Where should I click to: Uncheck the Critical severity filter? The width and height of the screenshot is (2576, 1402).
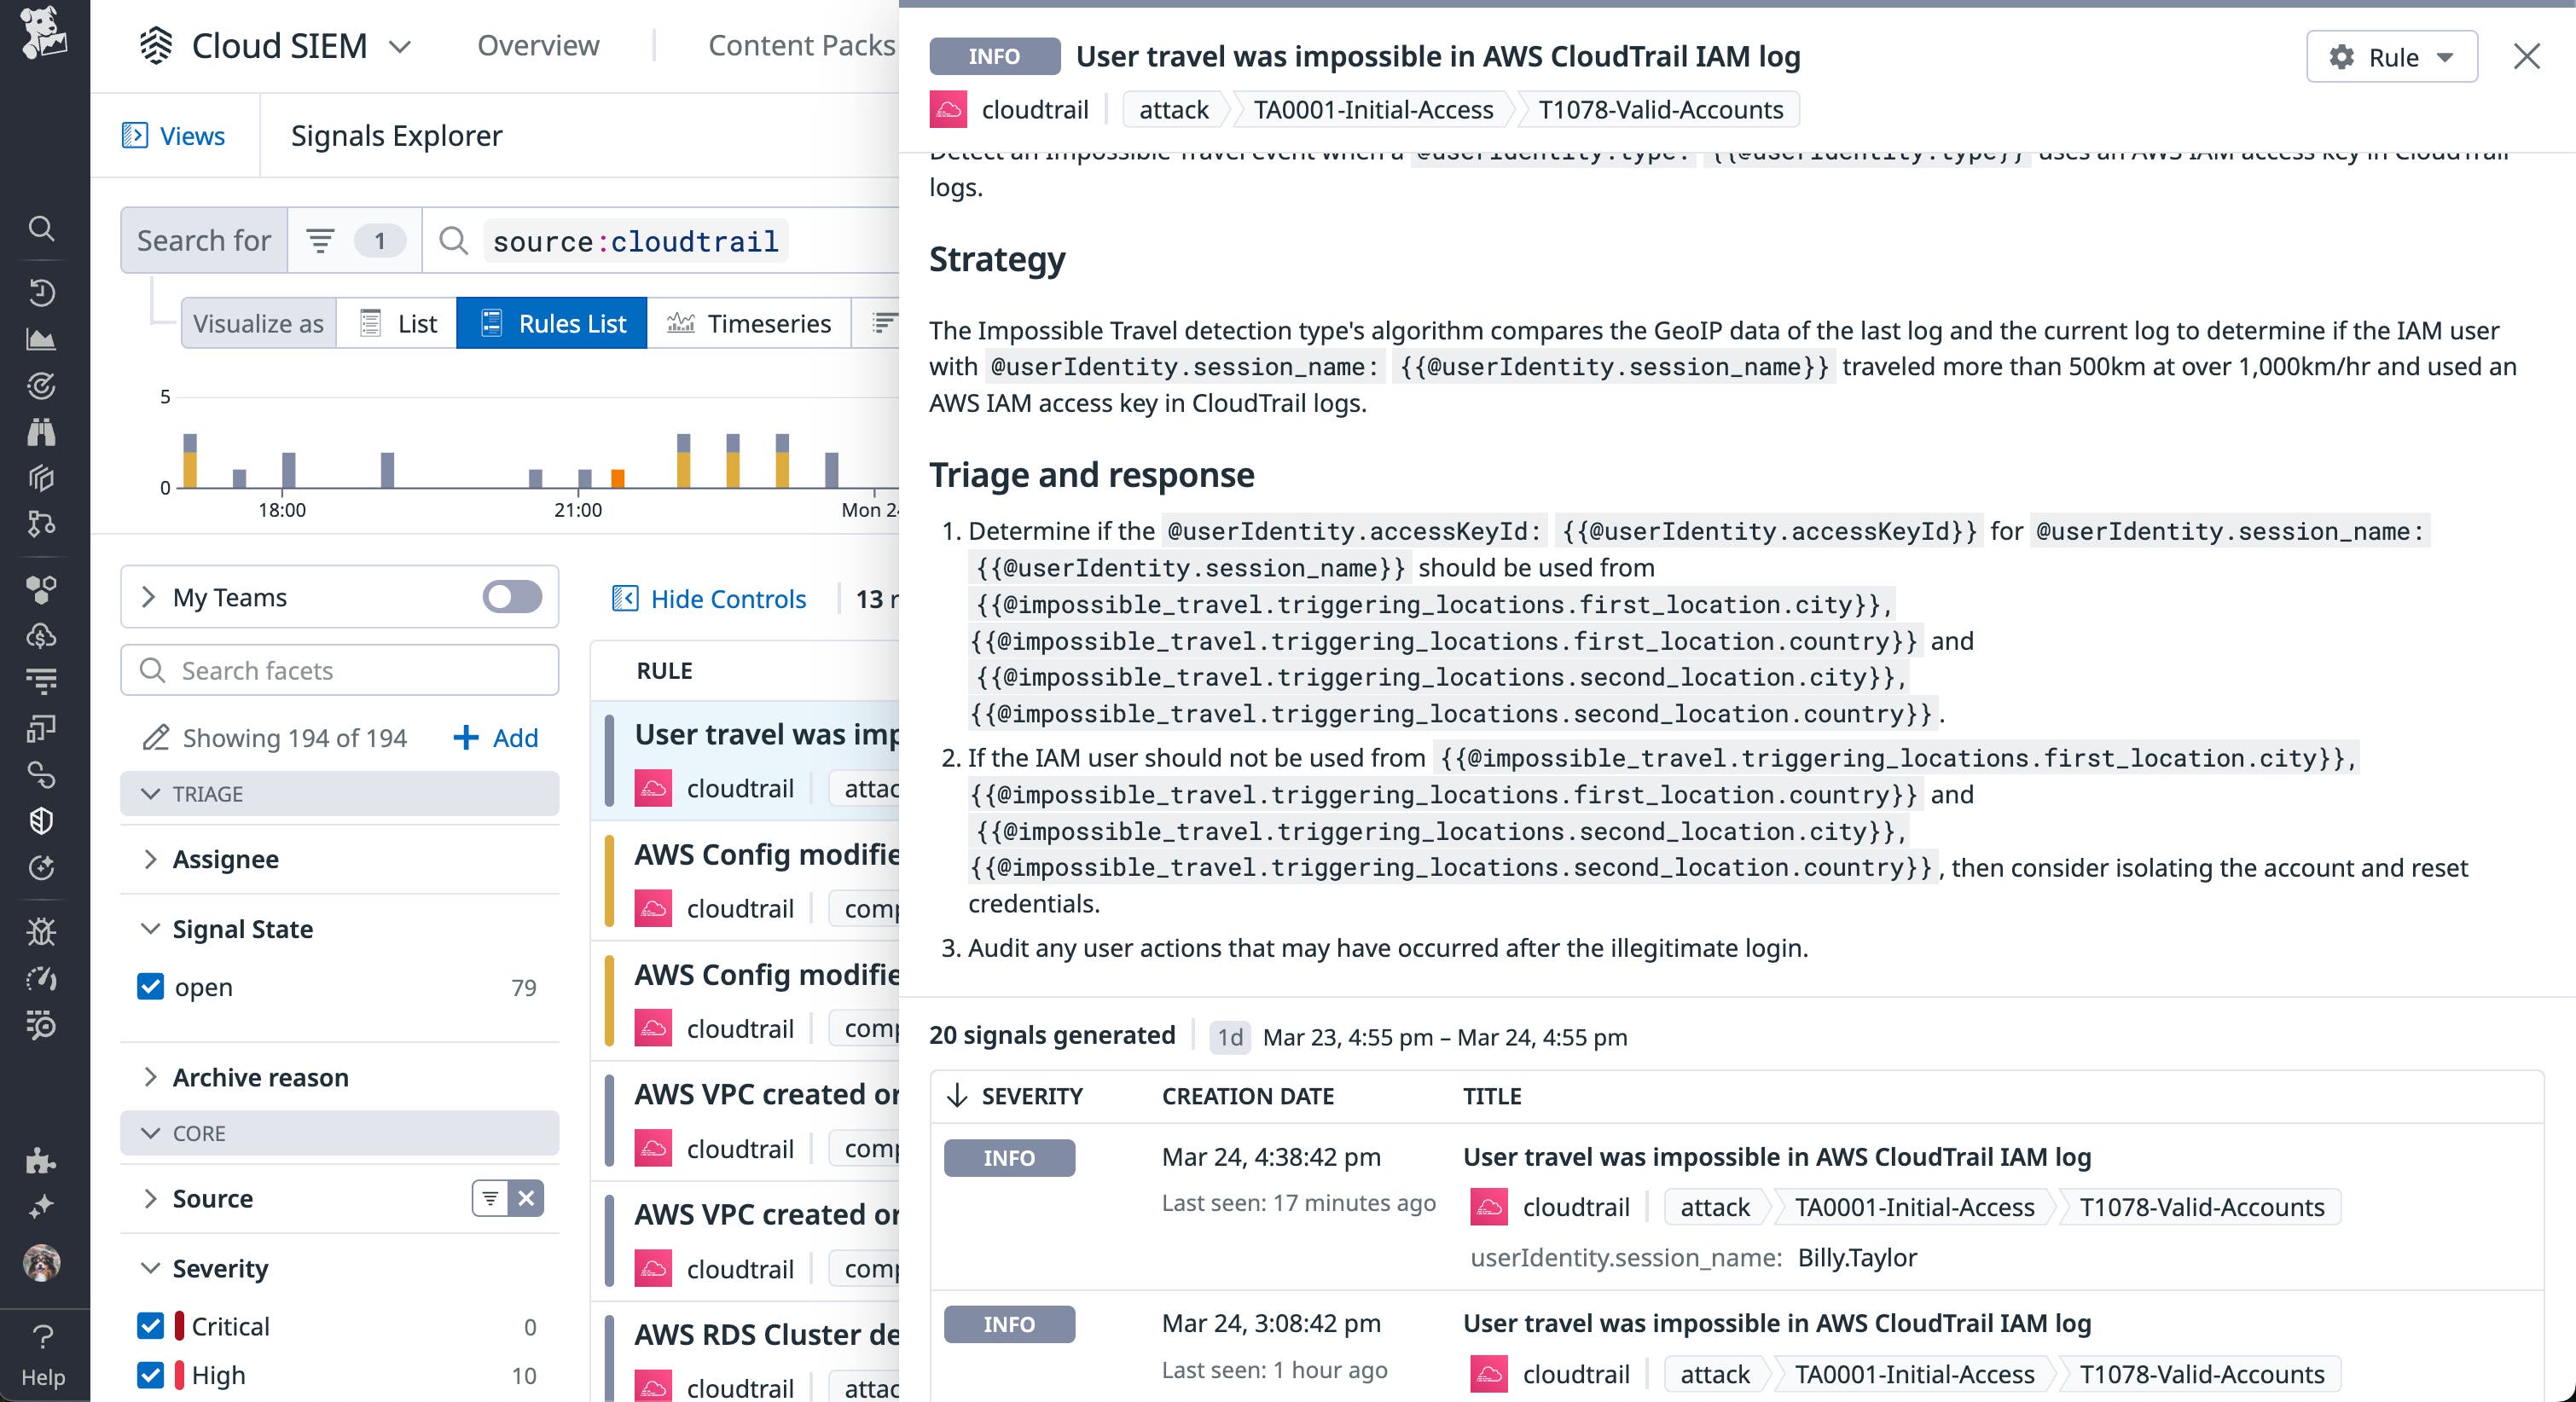pos(151,1327)
